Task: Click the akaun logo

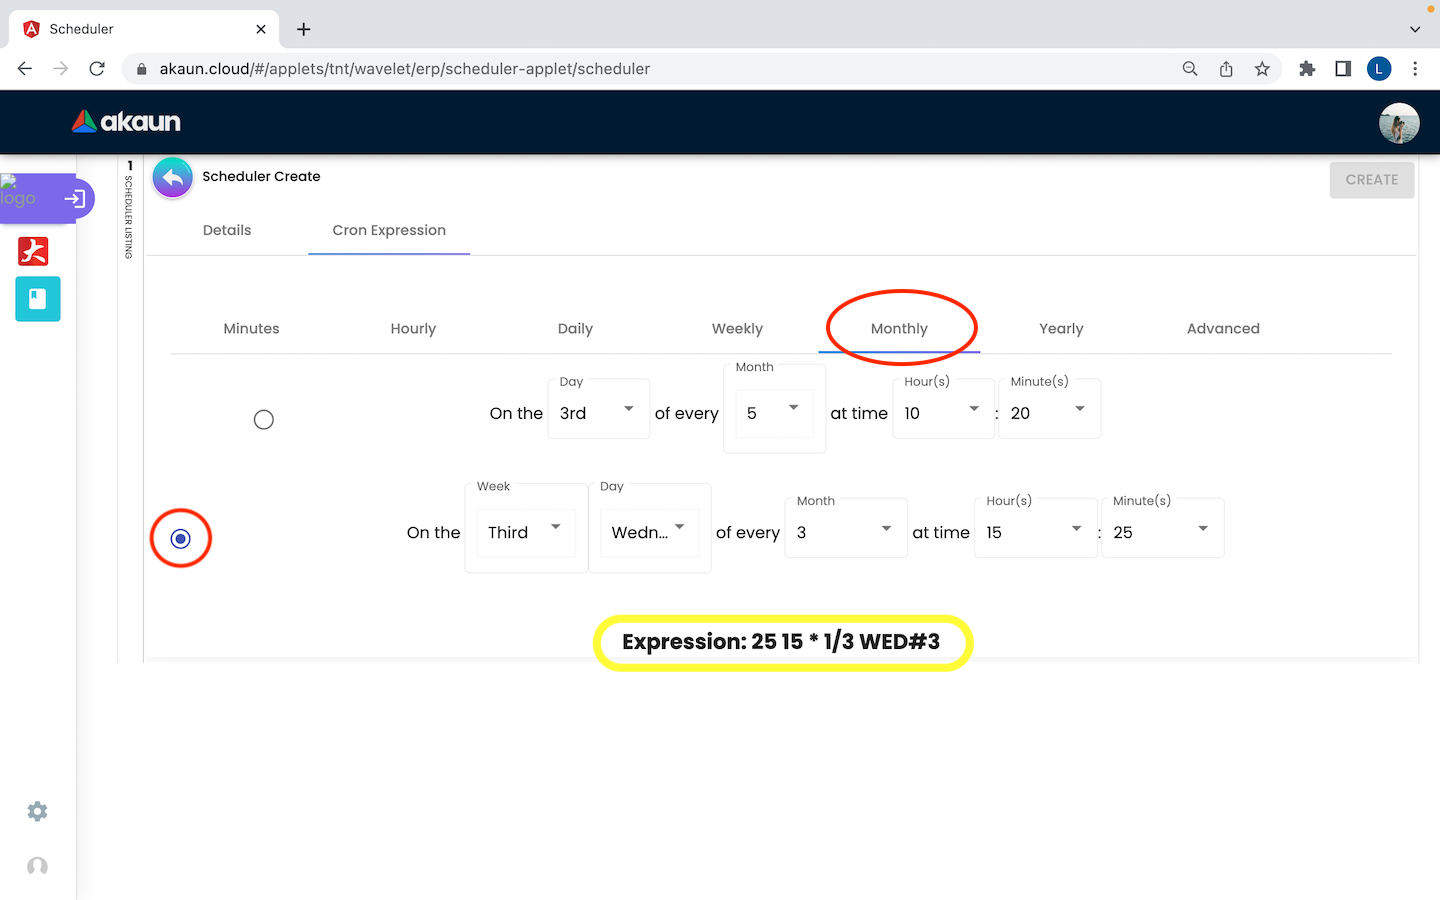Action: (x=127, y=122)
